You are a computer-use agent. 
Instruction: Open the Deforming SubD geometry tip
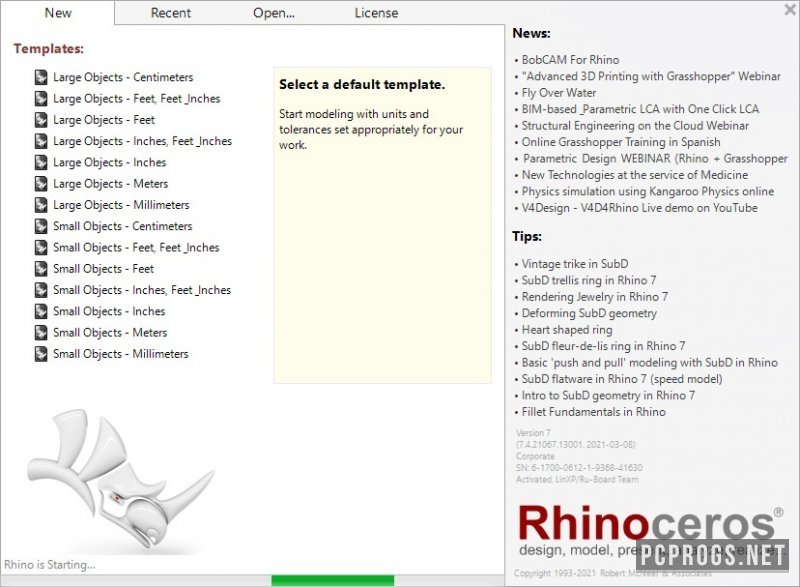click(589, 314)
